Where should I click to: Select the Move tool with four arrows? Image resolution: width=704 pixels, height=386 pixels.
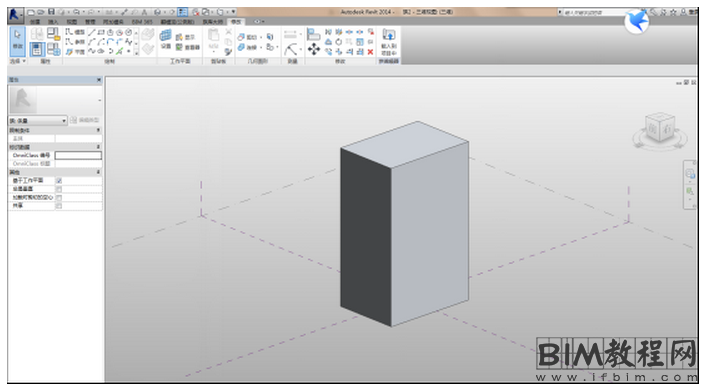(x=314, y=49)
